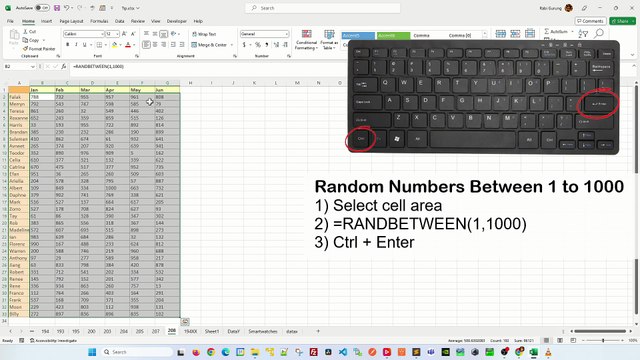Click the Cut scissors icon
The height and width of the screenshot is (360, 640).
(x=26, y=31)
